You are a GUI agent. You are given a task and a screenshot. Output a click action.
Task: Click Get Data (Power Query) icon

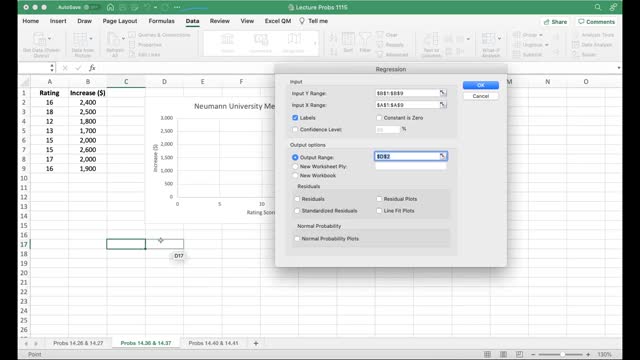pos(39,39)
